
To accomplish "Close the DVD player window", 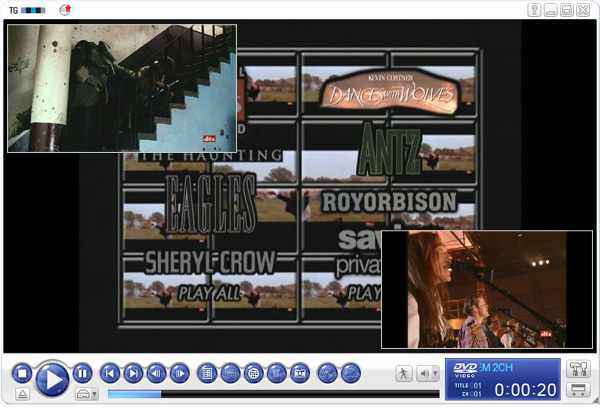I will [583, 10].
